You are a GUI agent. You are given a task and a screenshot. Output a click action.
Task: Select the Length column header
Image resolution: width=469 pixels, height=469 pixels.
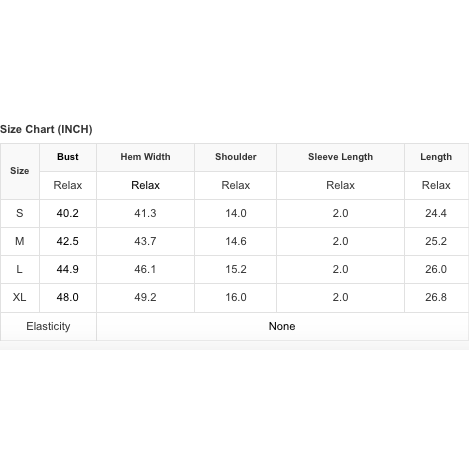pos(436,157)
